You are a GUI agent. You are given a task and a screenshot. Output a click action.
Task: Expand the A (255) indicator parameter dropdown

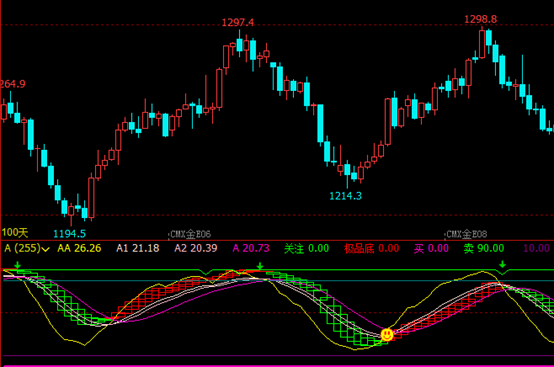click(46, 249)
